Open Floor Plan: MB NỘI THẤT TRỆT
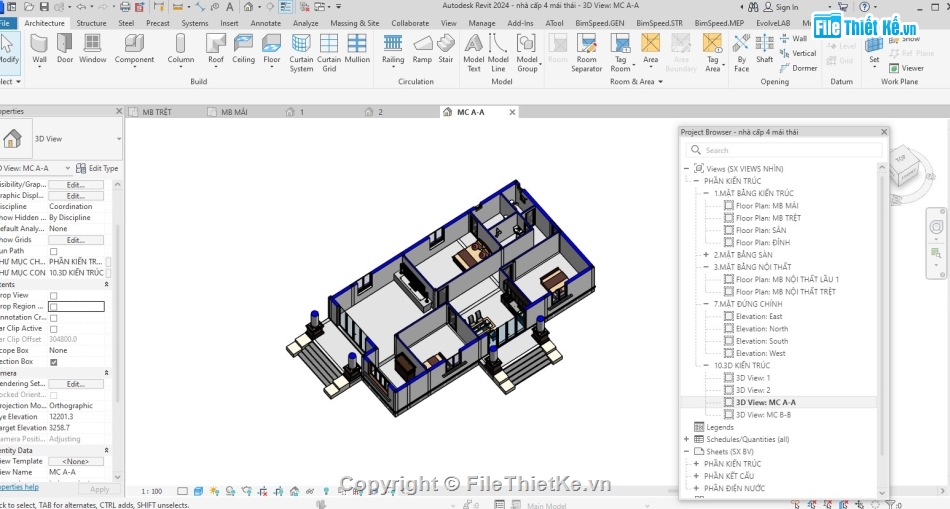The height and width of the screenshot is (509, 950). (x=785, y=291)
